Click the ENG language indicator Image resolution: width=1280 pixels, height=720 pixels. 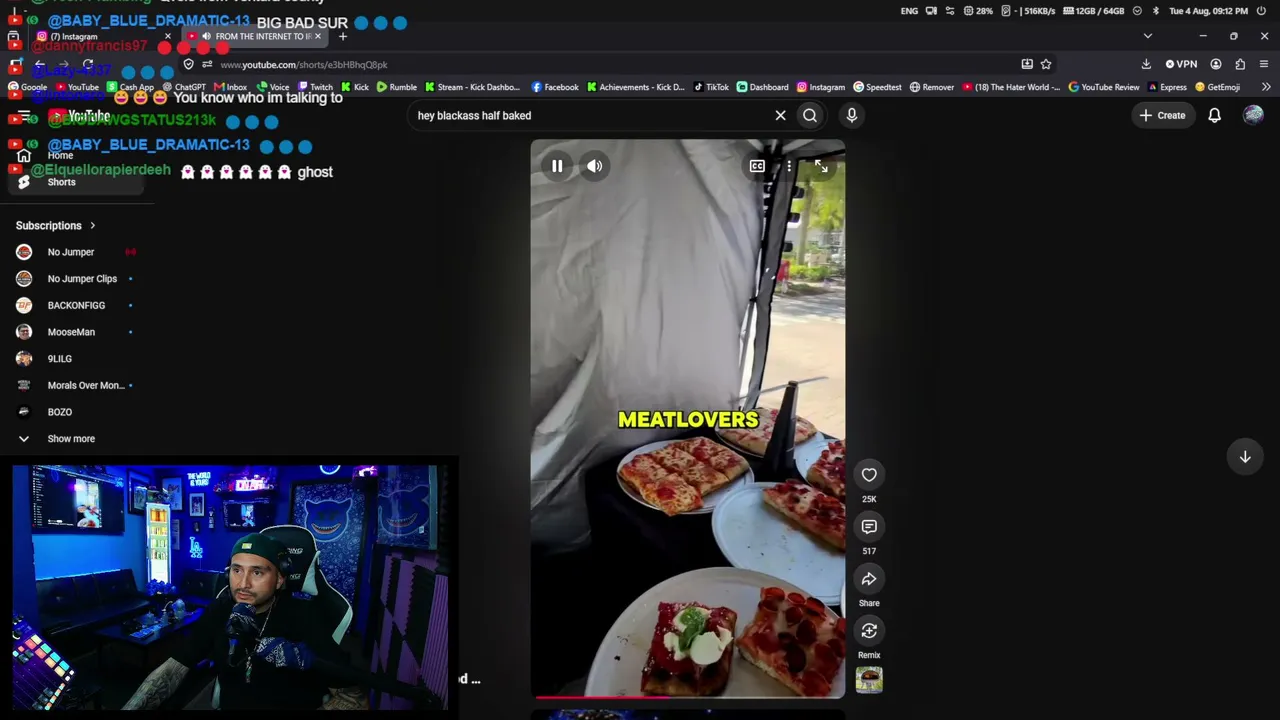909,11
